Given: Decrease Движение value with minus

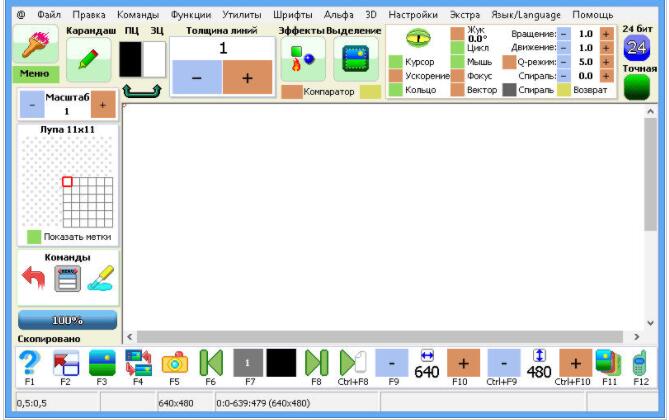Looking at the screenshot, I should (x=564, y=48).
